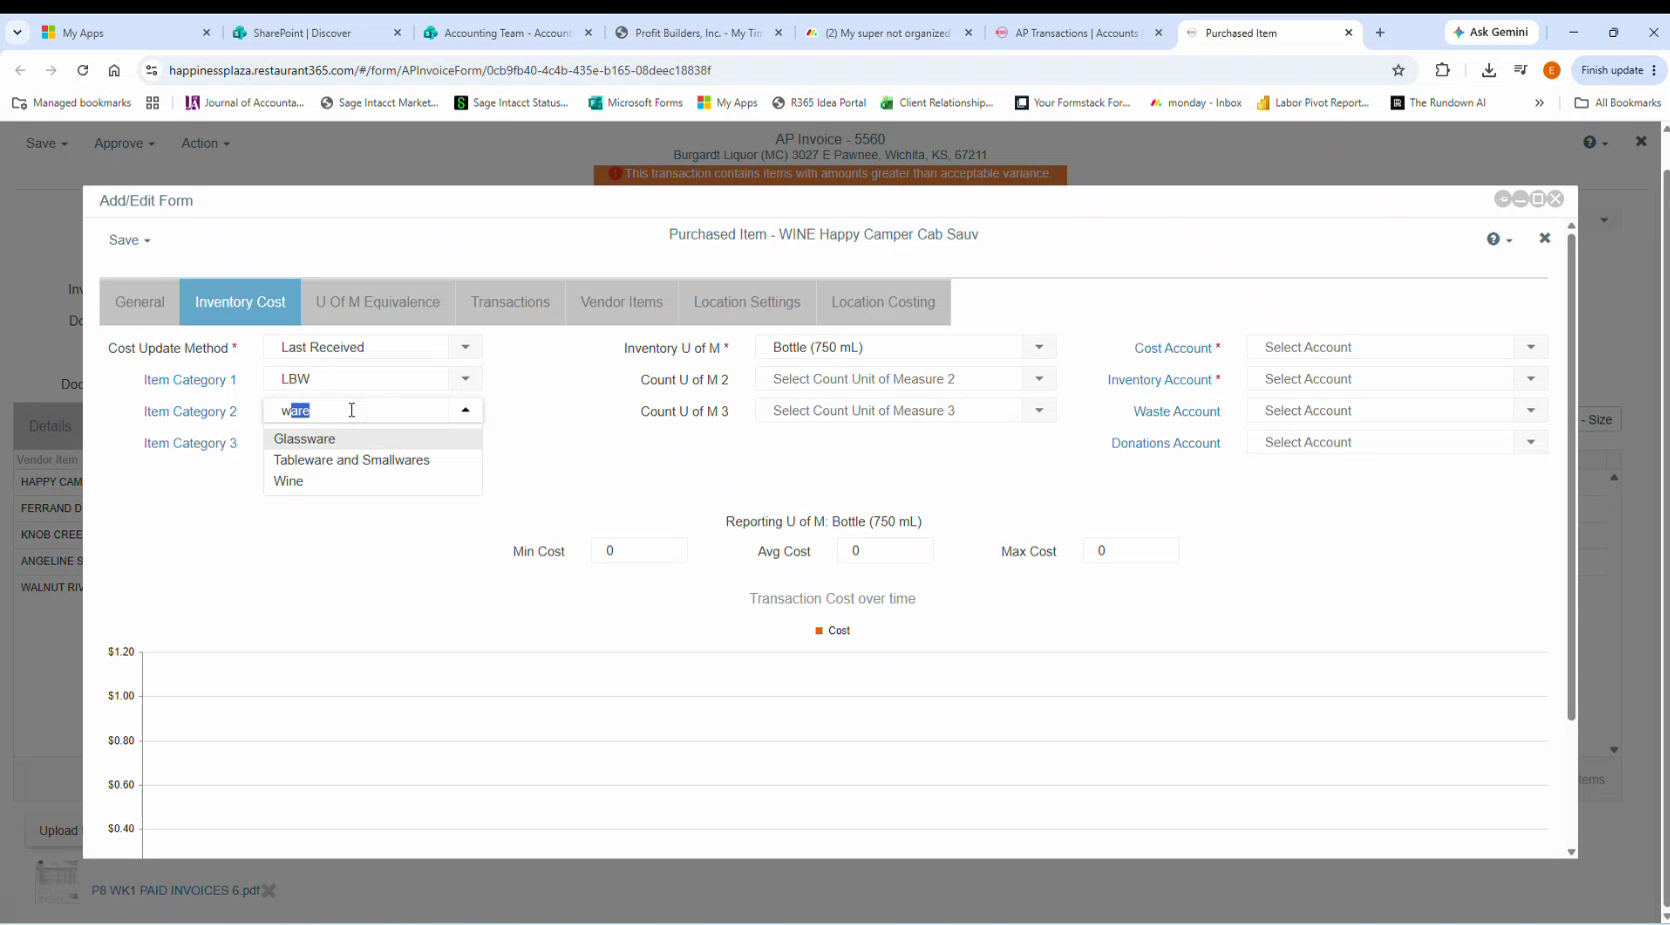This screenshot has width=1670, height=925.
Task: Close the SharePoint Discover tab
Action: click(x=397, y=32)
